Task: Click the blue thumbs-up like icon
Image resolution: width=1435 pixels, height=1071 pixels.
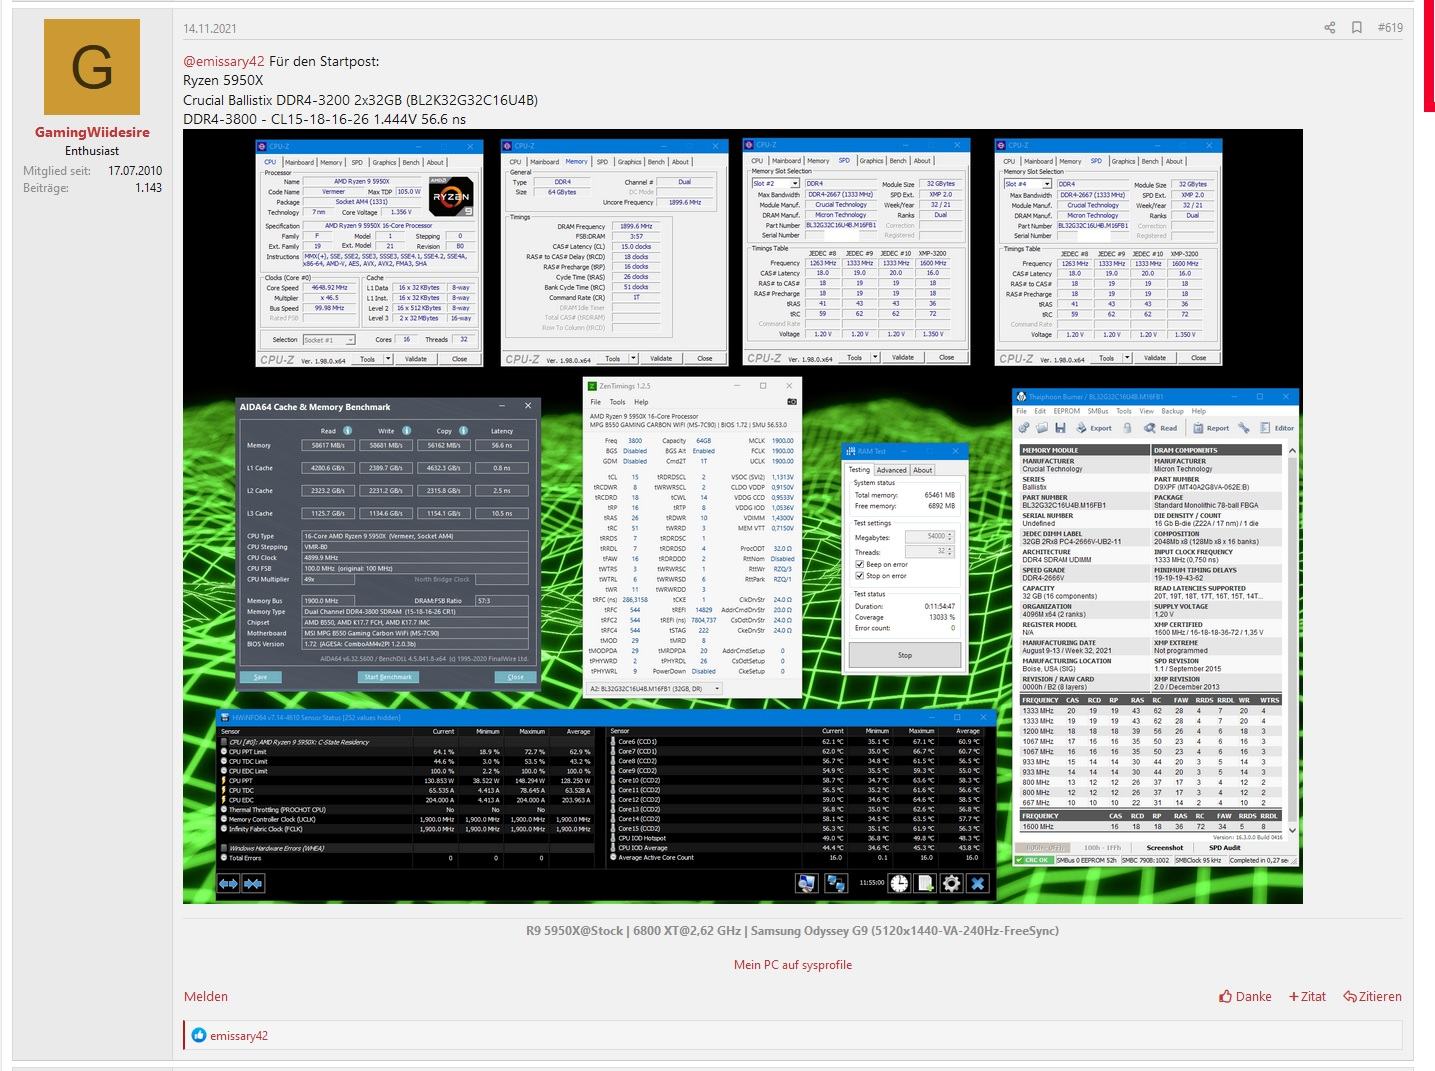Action: (x=198, y=1035)
